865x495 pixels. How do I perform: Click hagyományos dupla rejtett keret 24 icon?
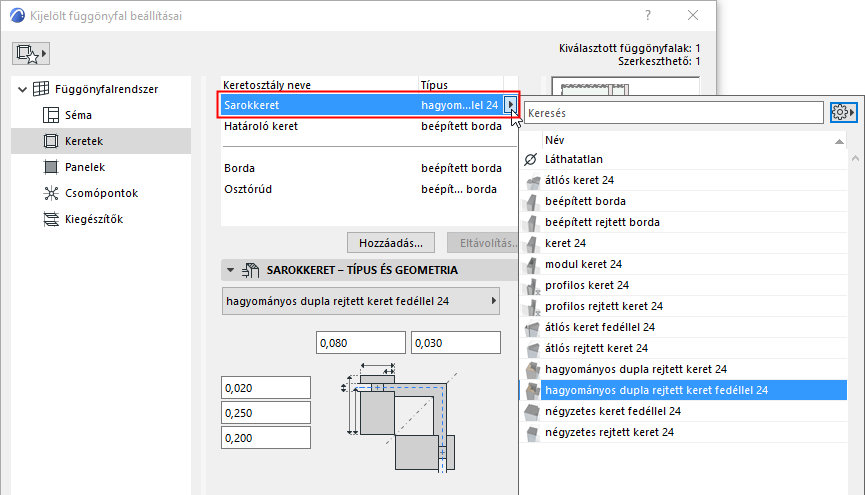532,369
